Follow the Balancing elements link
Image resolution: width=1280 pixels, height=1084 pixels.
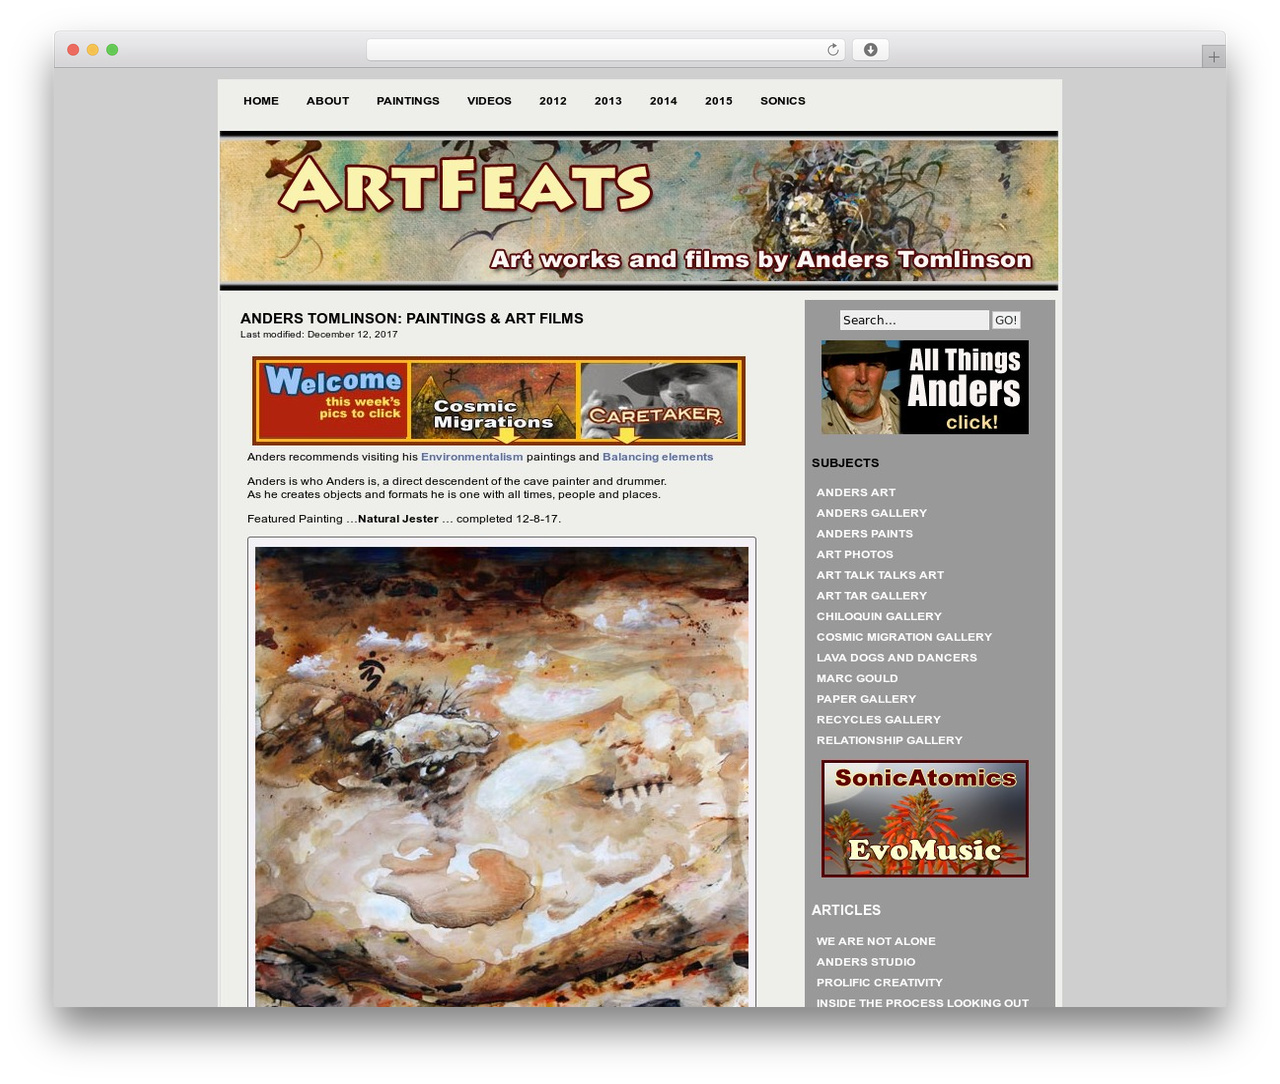(658, 457)
